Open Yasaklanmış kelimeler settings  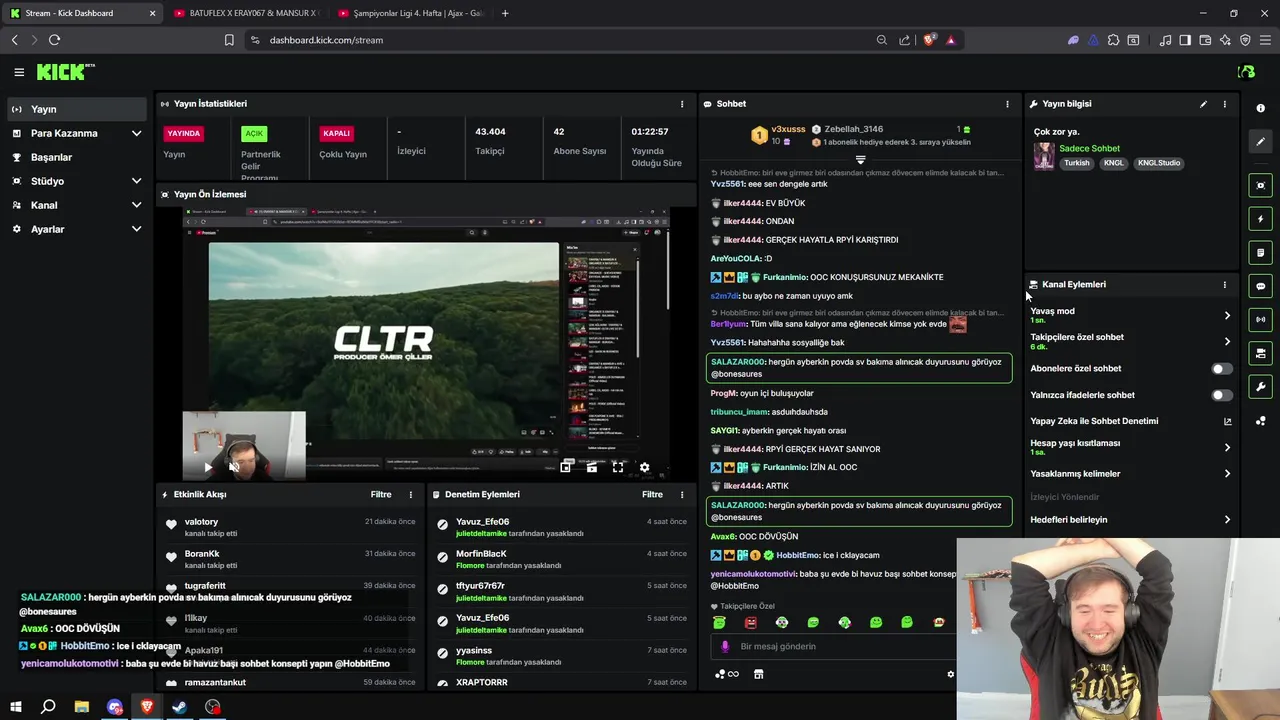click(1131, 474)
